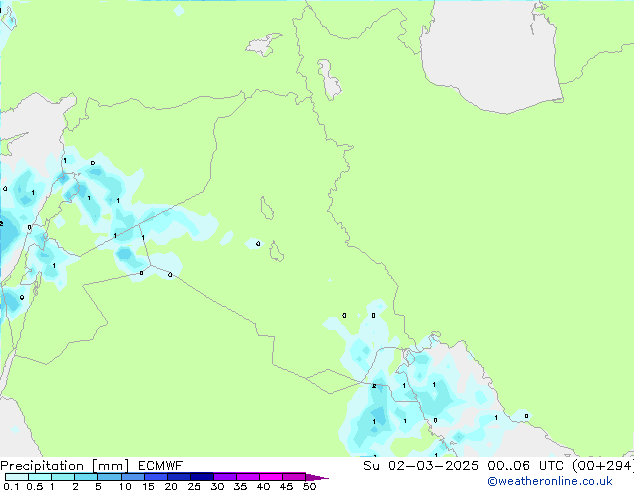The image size is (634, 490).
Task: Click Lake Van gray shape
Action: (263, 44)
